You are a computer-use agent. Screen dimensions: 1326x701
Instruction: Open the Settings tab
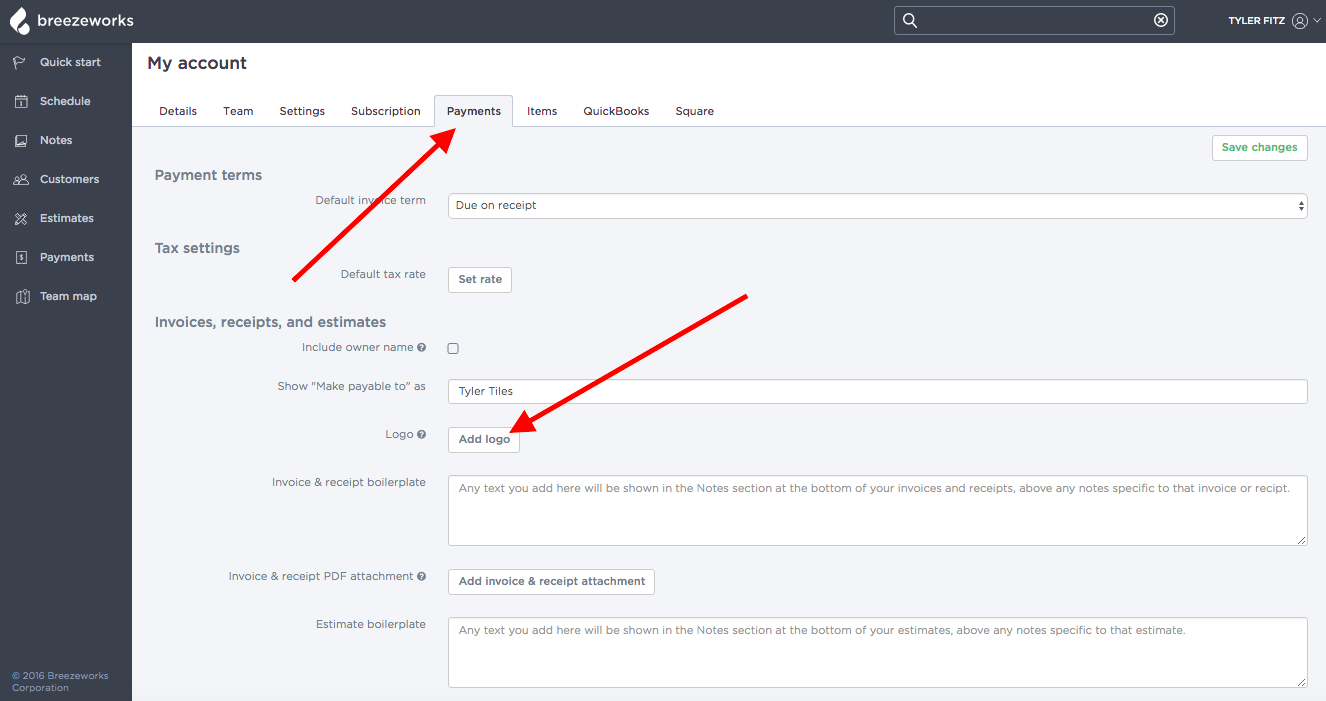[302, 111]
